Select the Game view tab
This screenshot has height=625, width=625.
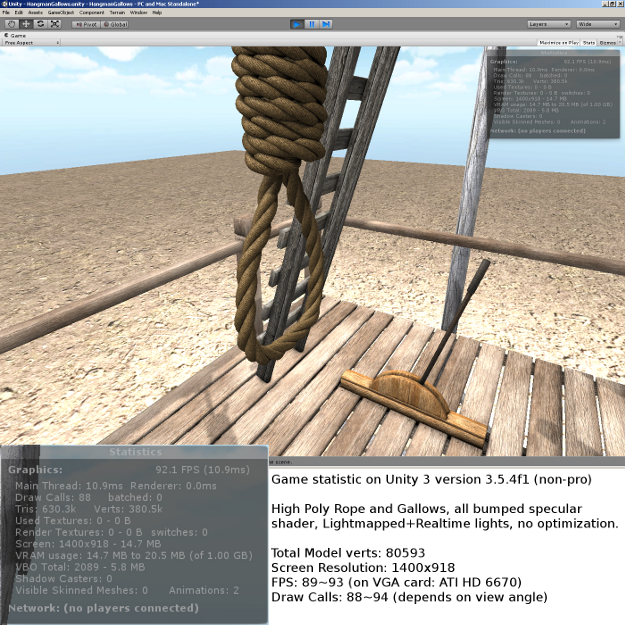point(15,35)
